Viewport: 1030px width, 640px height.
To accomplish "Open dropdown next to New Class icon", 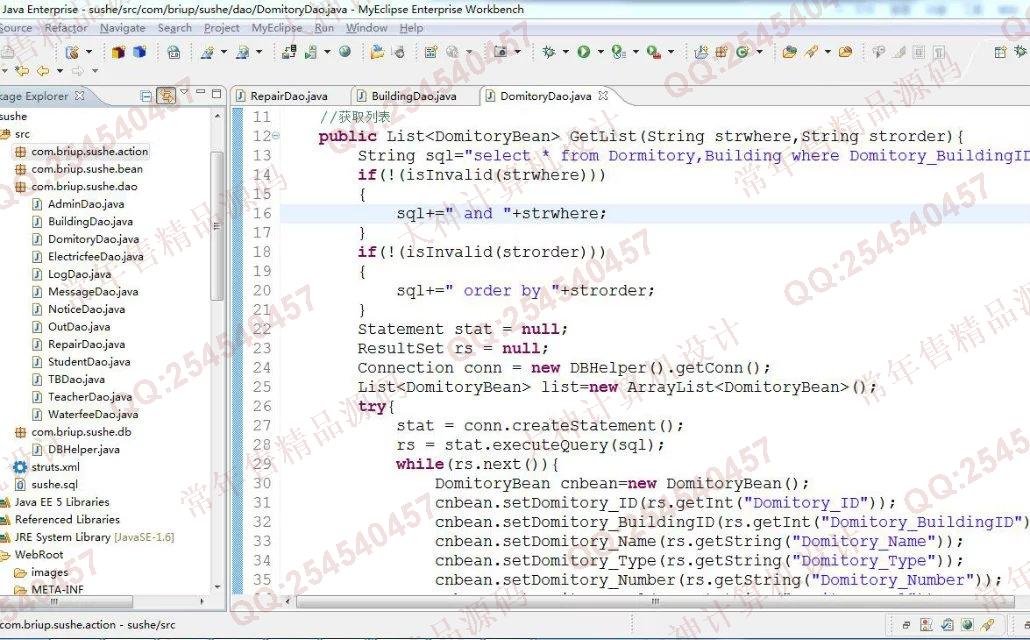I will [760, 52].
